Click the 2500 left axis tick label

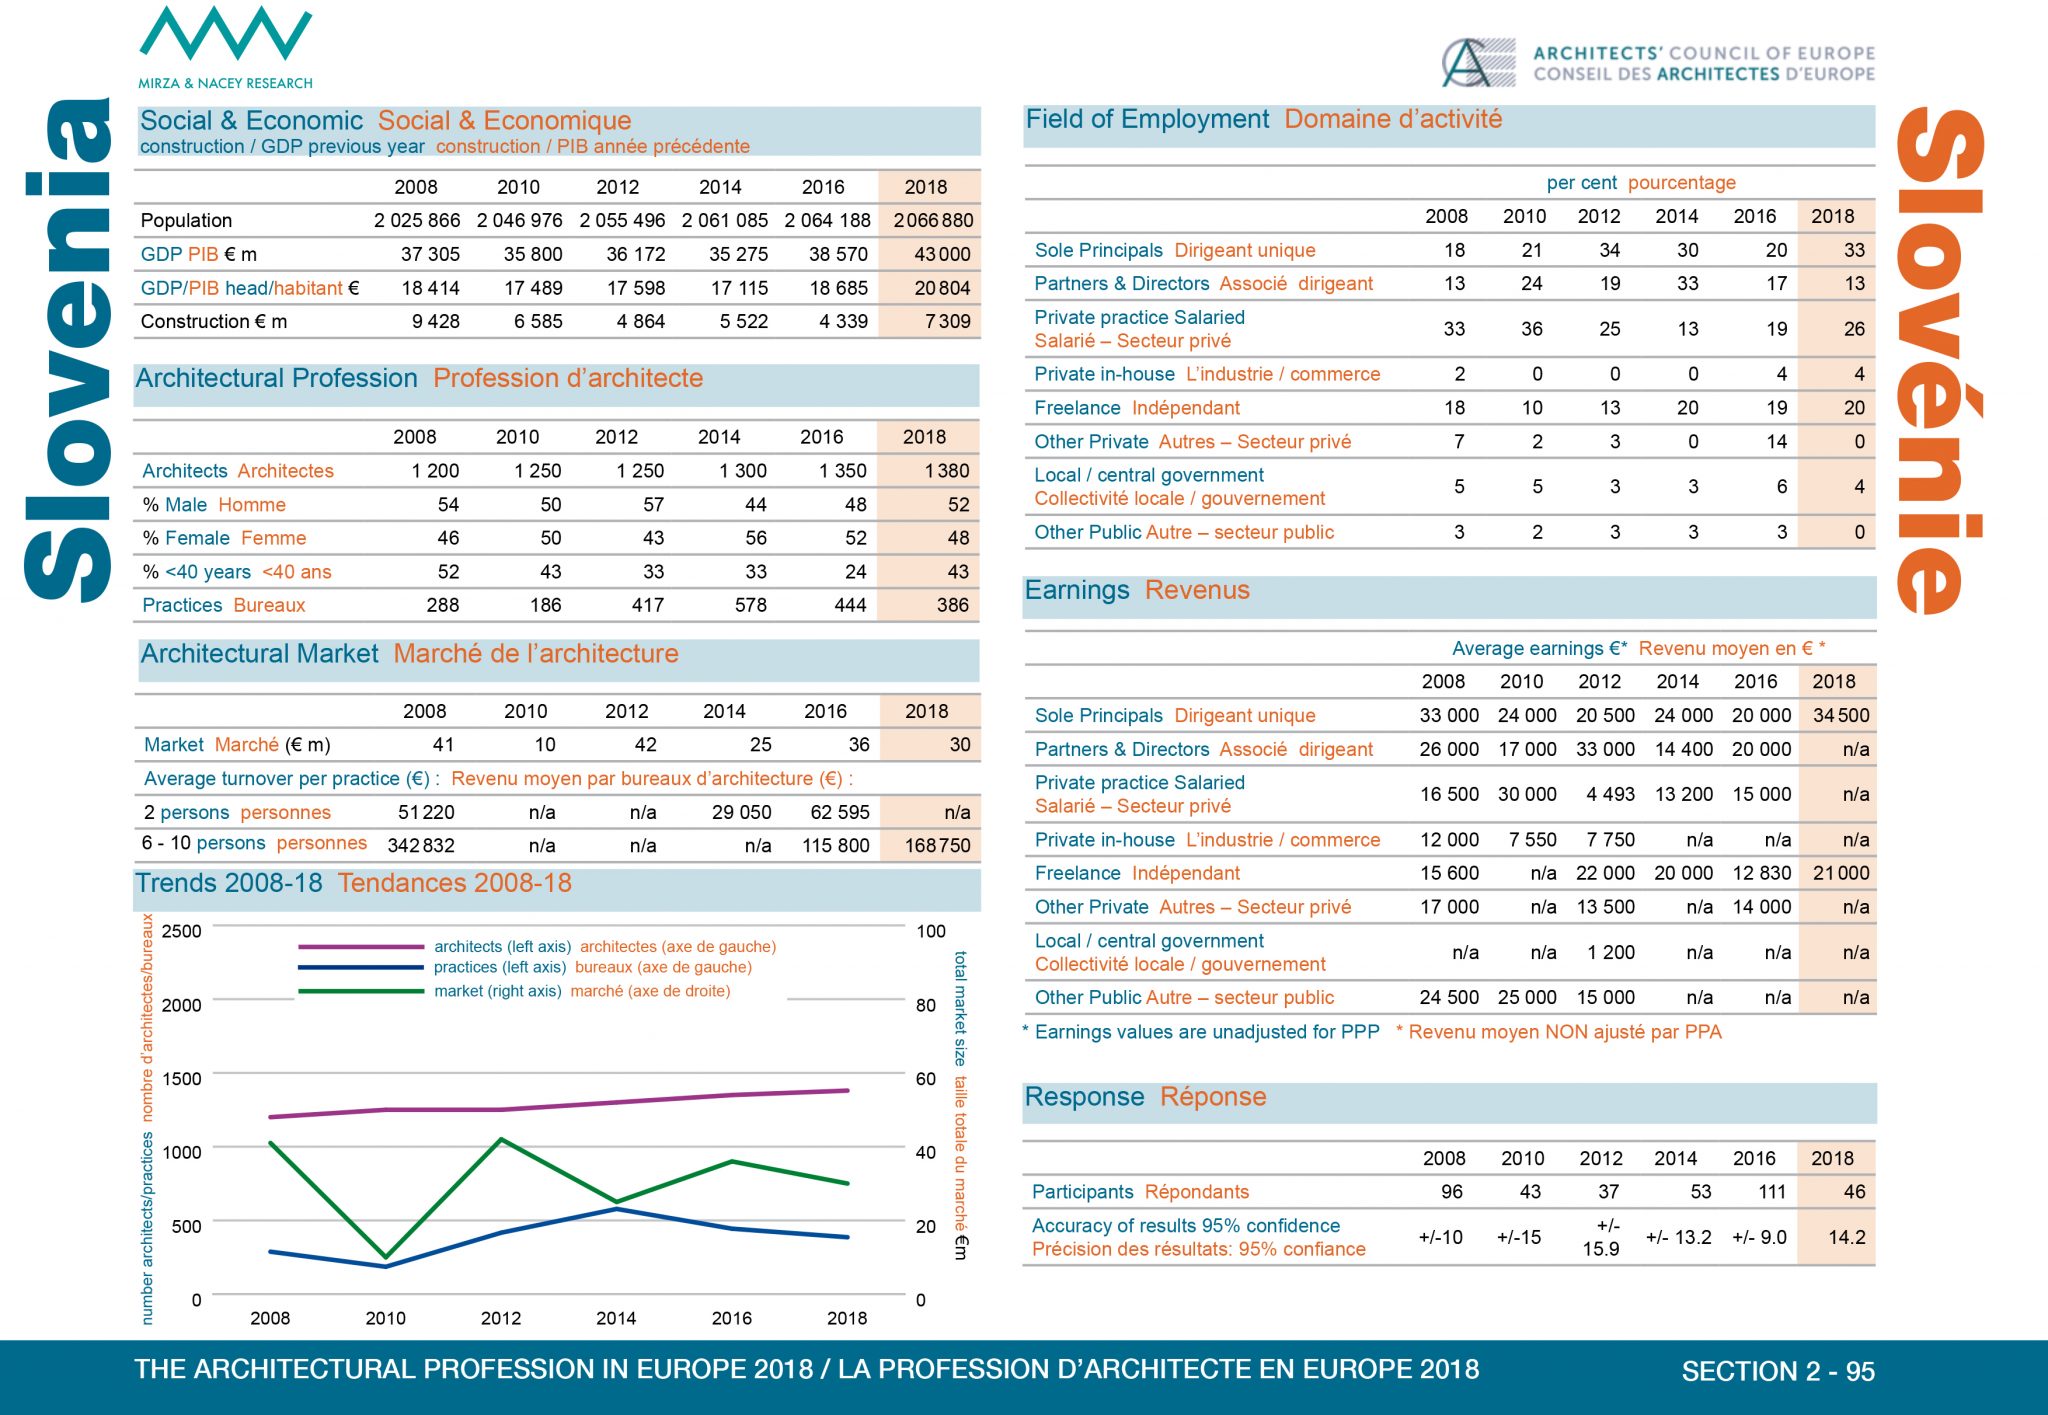pos(181,931)
